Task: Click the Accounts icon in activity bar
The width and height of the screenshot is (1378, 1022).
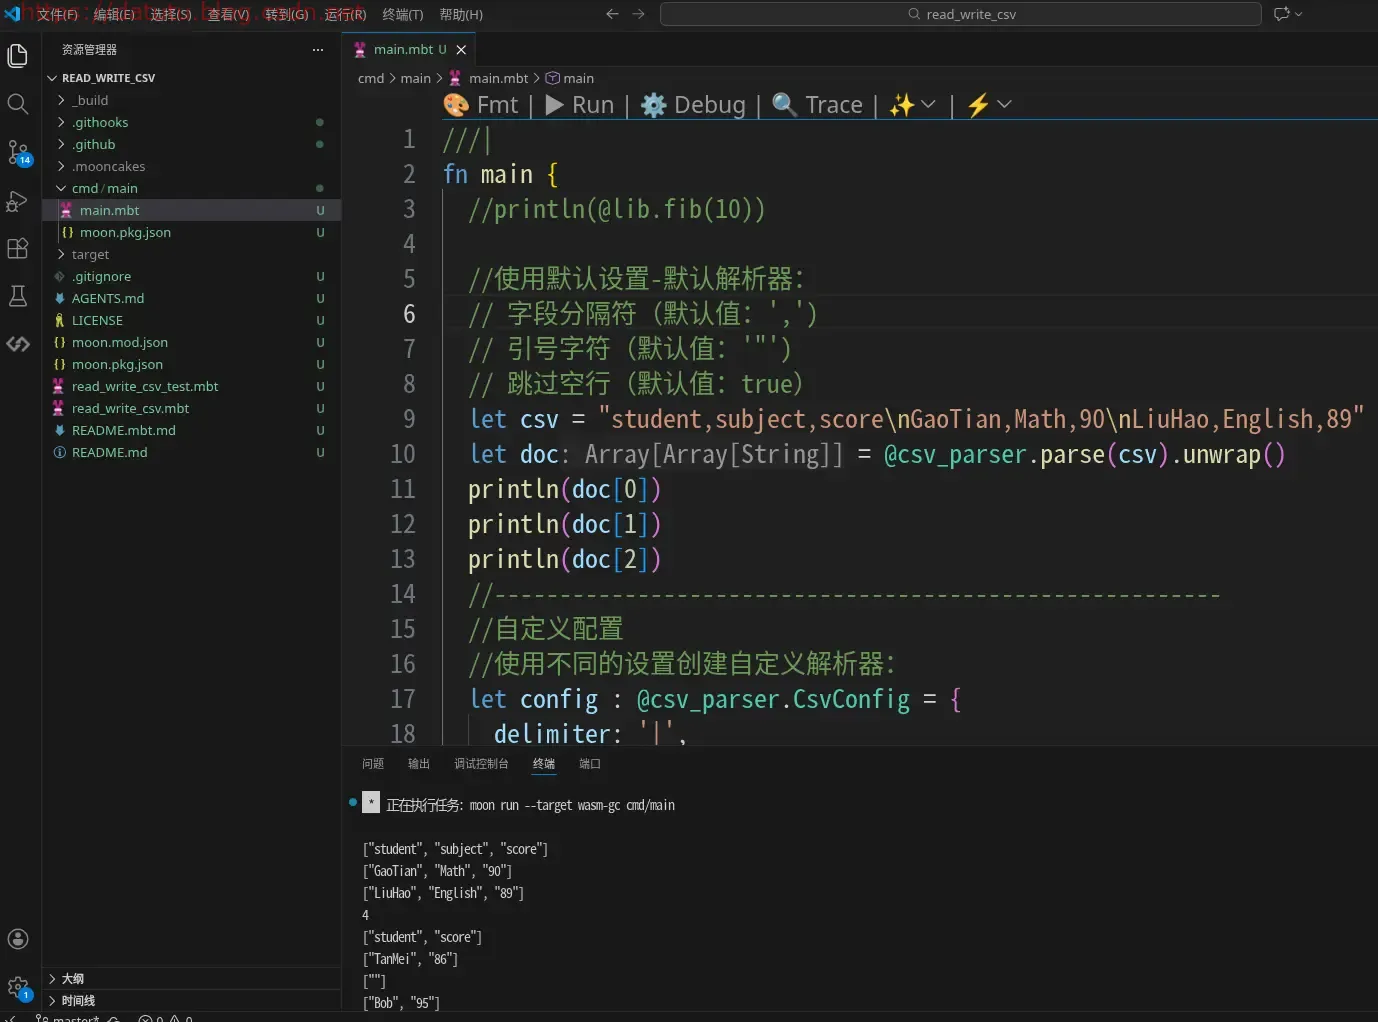Action: coord(17,939)
